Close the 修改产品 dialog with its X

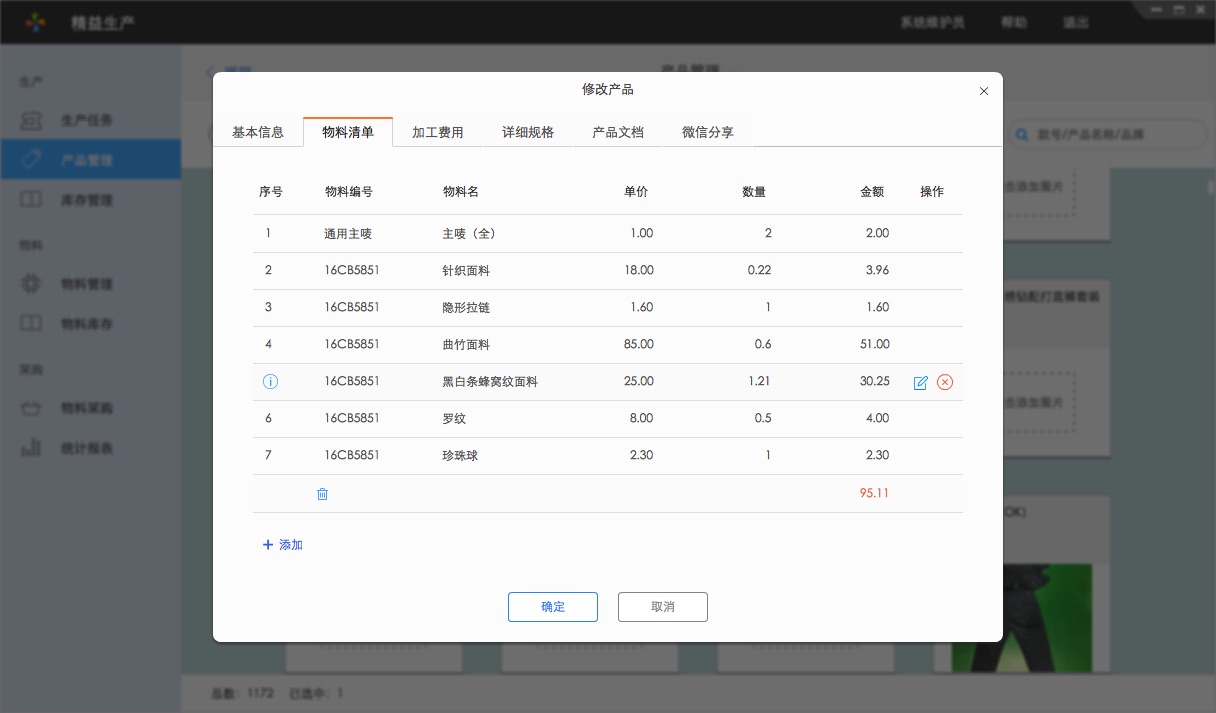pos(983,91)
